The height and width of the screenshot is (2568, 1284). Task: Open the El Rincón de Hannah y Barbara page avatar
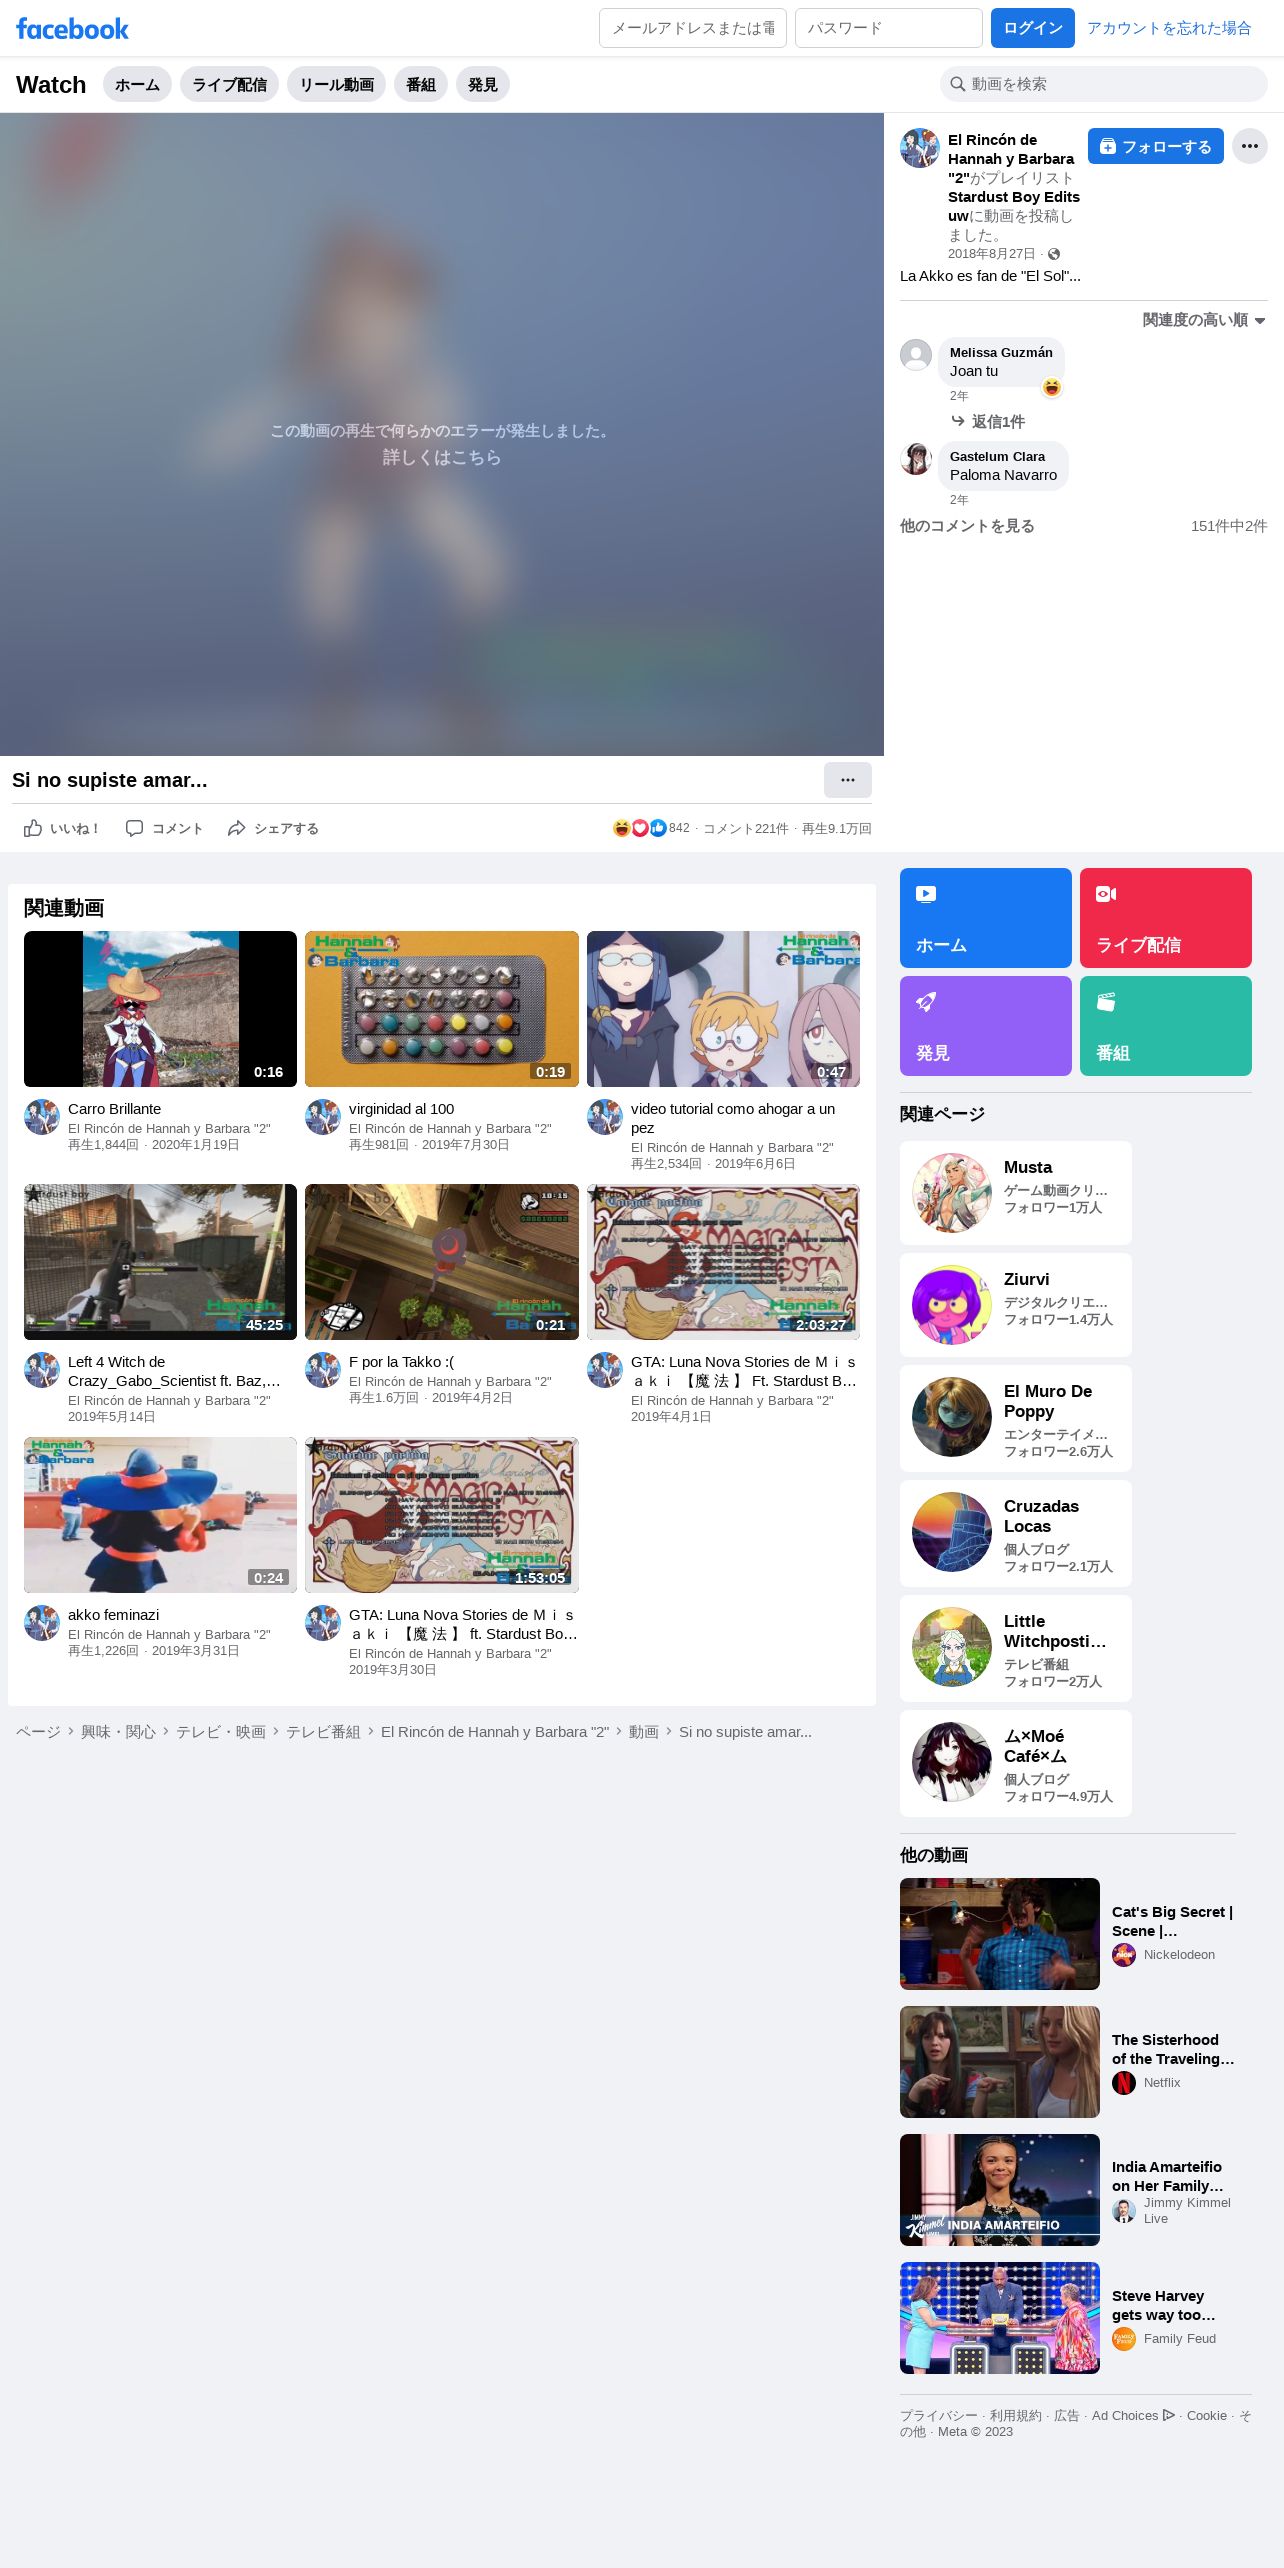[919, 148]
